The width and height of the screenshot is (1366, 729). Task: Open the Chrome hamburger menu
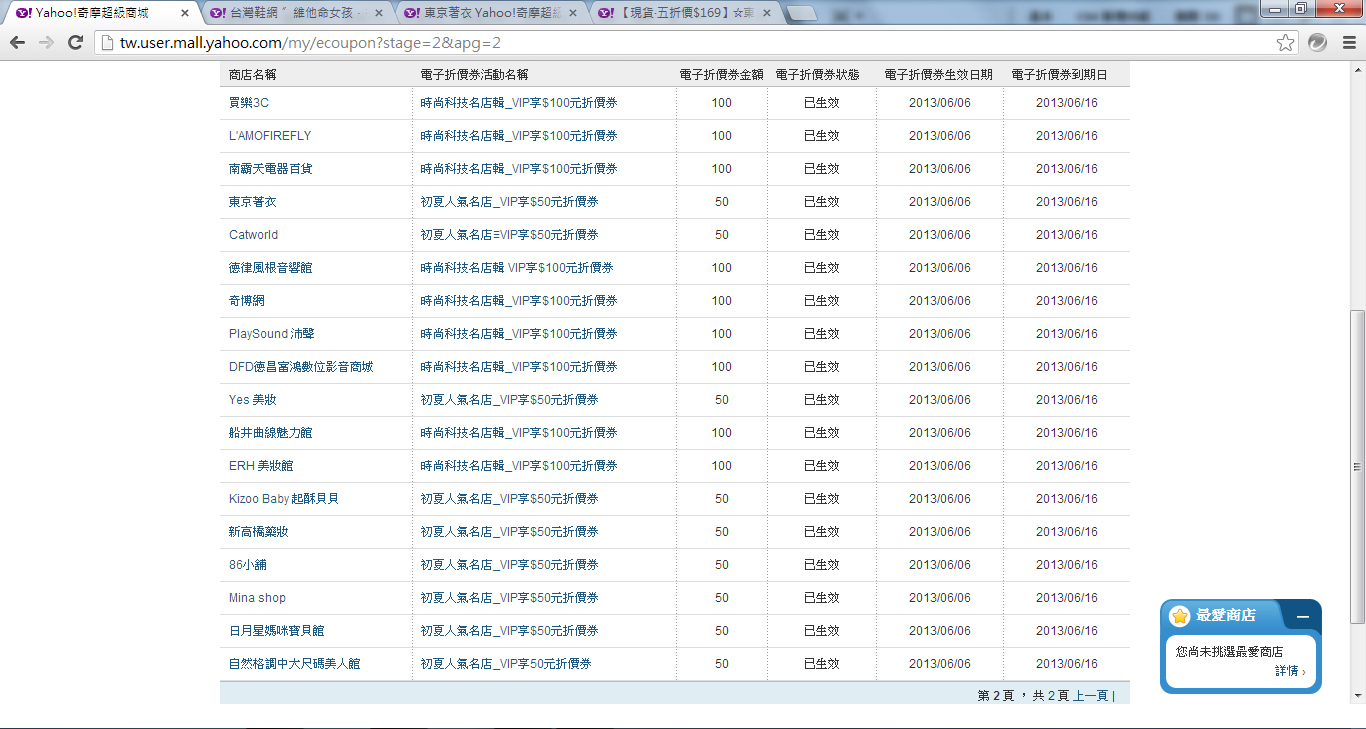pyautogui.click(x=1348, y=42)
